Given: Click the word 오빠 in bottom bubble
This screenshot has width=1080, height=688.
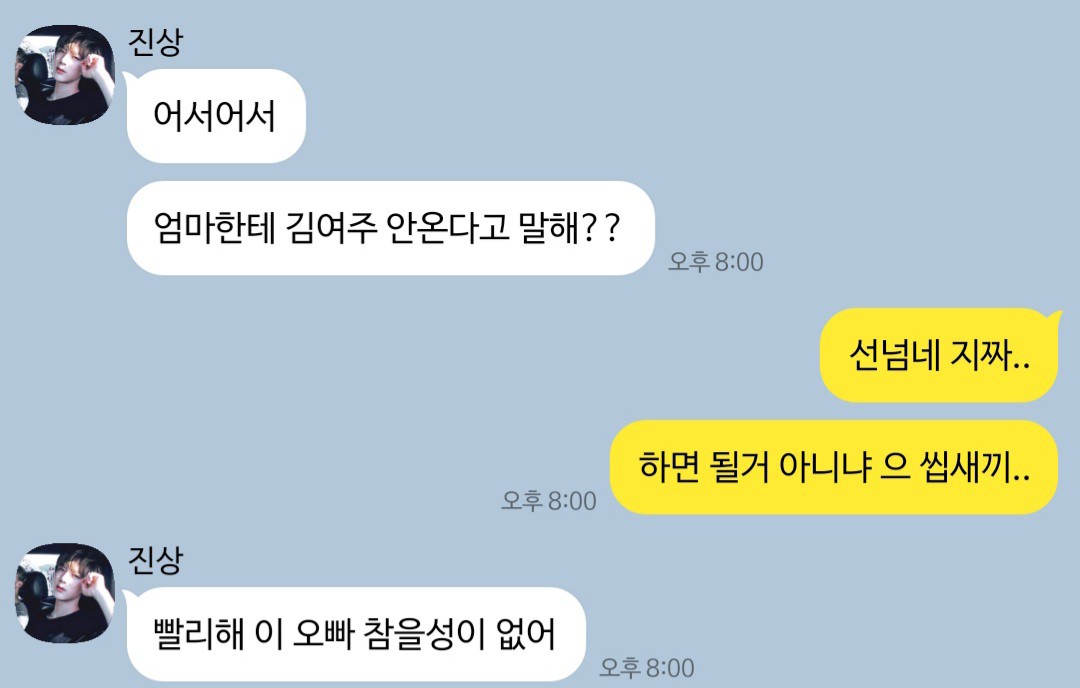Looking at the screenshot, I should (x=324, y=634).
